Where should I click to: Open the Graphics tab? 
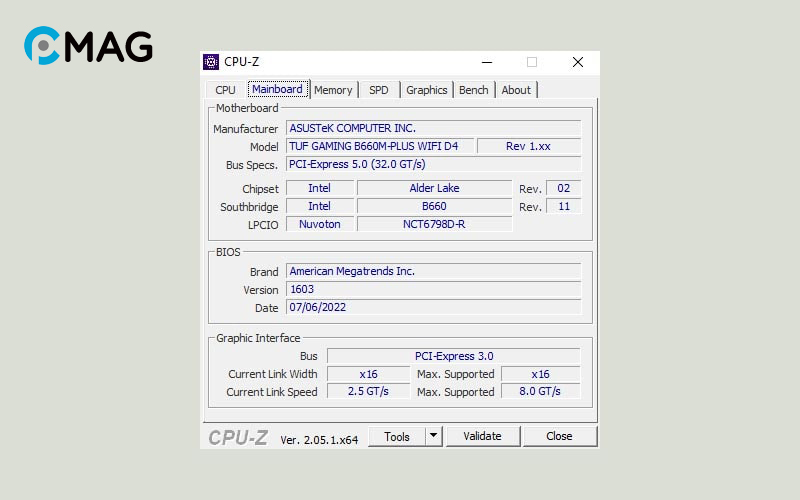tap(427, 90)
